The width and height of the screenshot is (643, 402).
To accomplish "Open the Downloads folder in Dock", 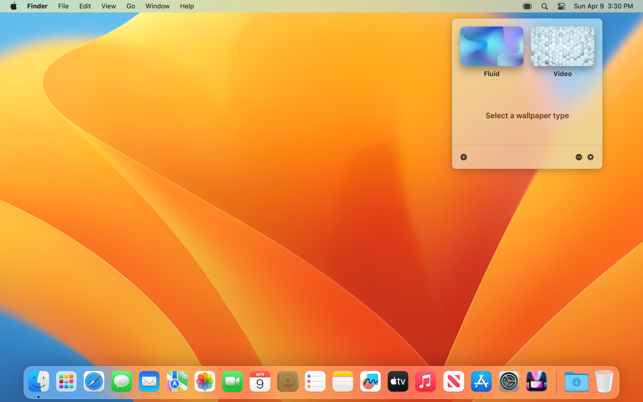I will (x=576, y=381).
